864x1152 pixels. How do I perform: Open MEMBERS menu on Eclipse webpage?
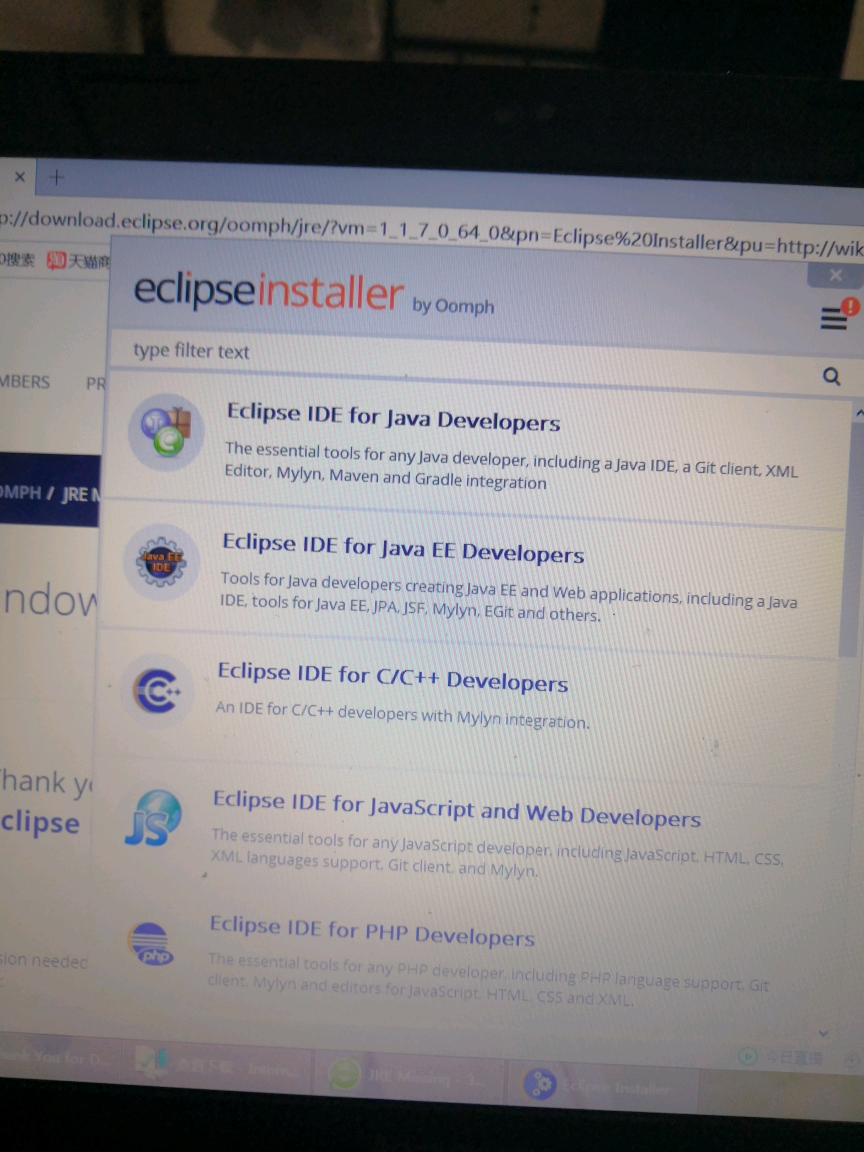coord(24,382)
